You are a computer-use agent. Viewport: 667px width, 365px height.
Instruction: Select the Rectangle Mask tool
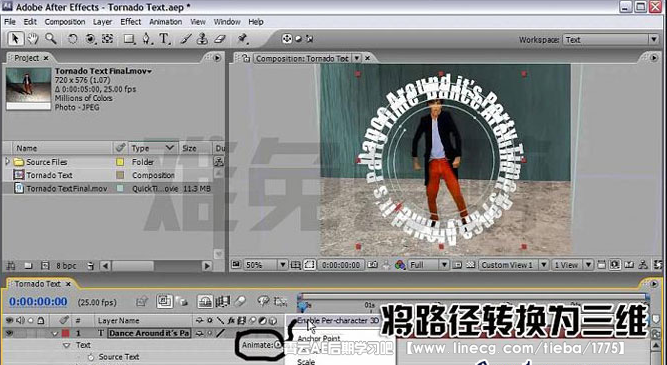click(x=128, y=39)
